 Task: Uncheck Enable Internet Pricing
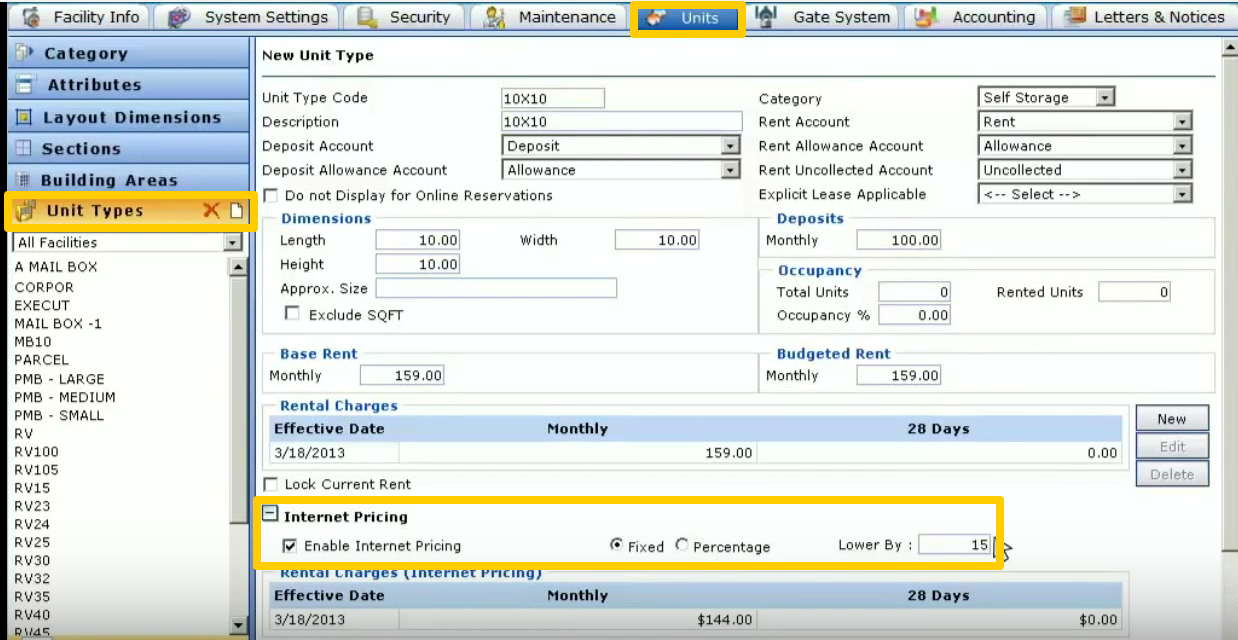click(x=290, y=546)
